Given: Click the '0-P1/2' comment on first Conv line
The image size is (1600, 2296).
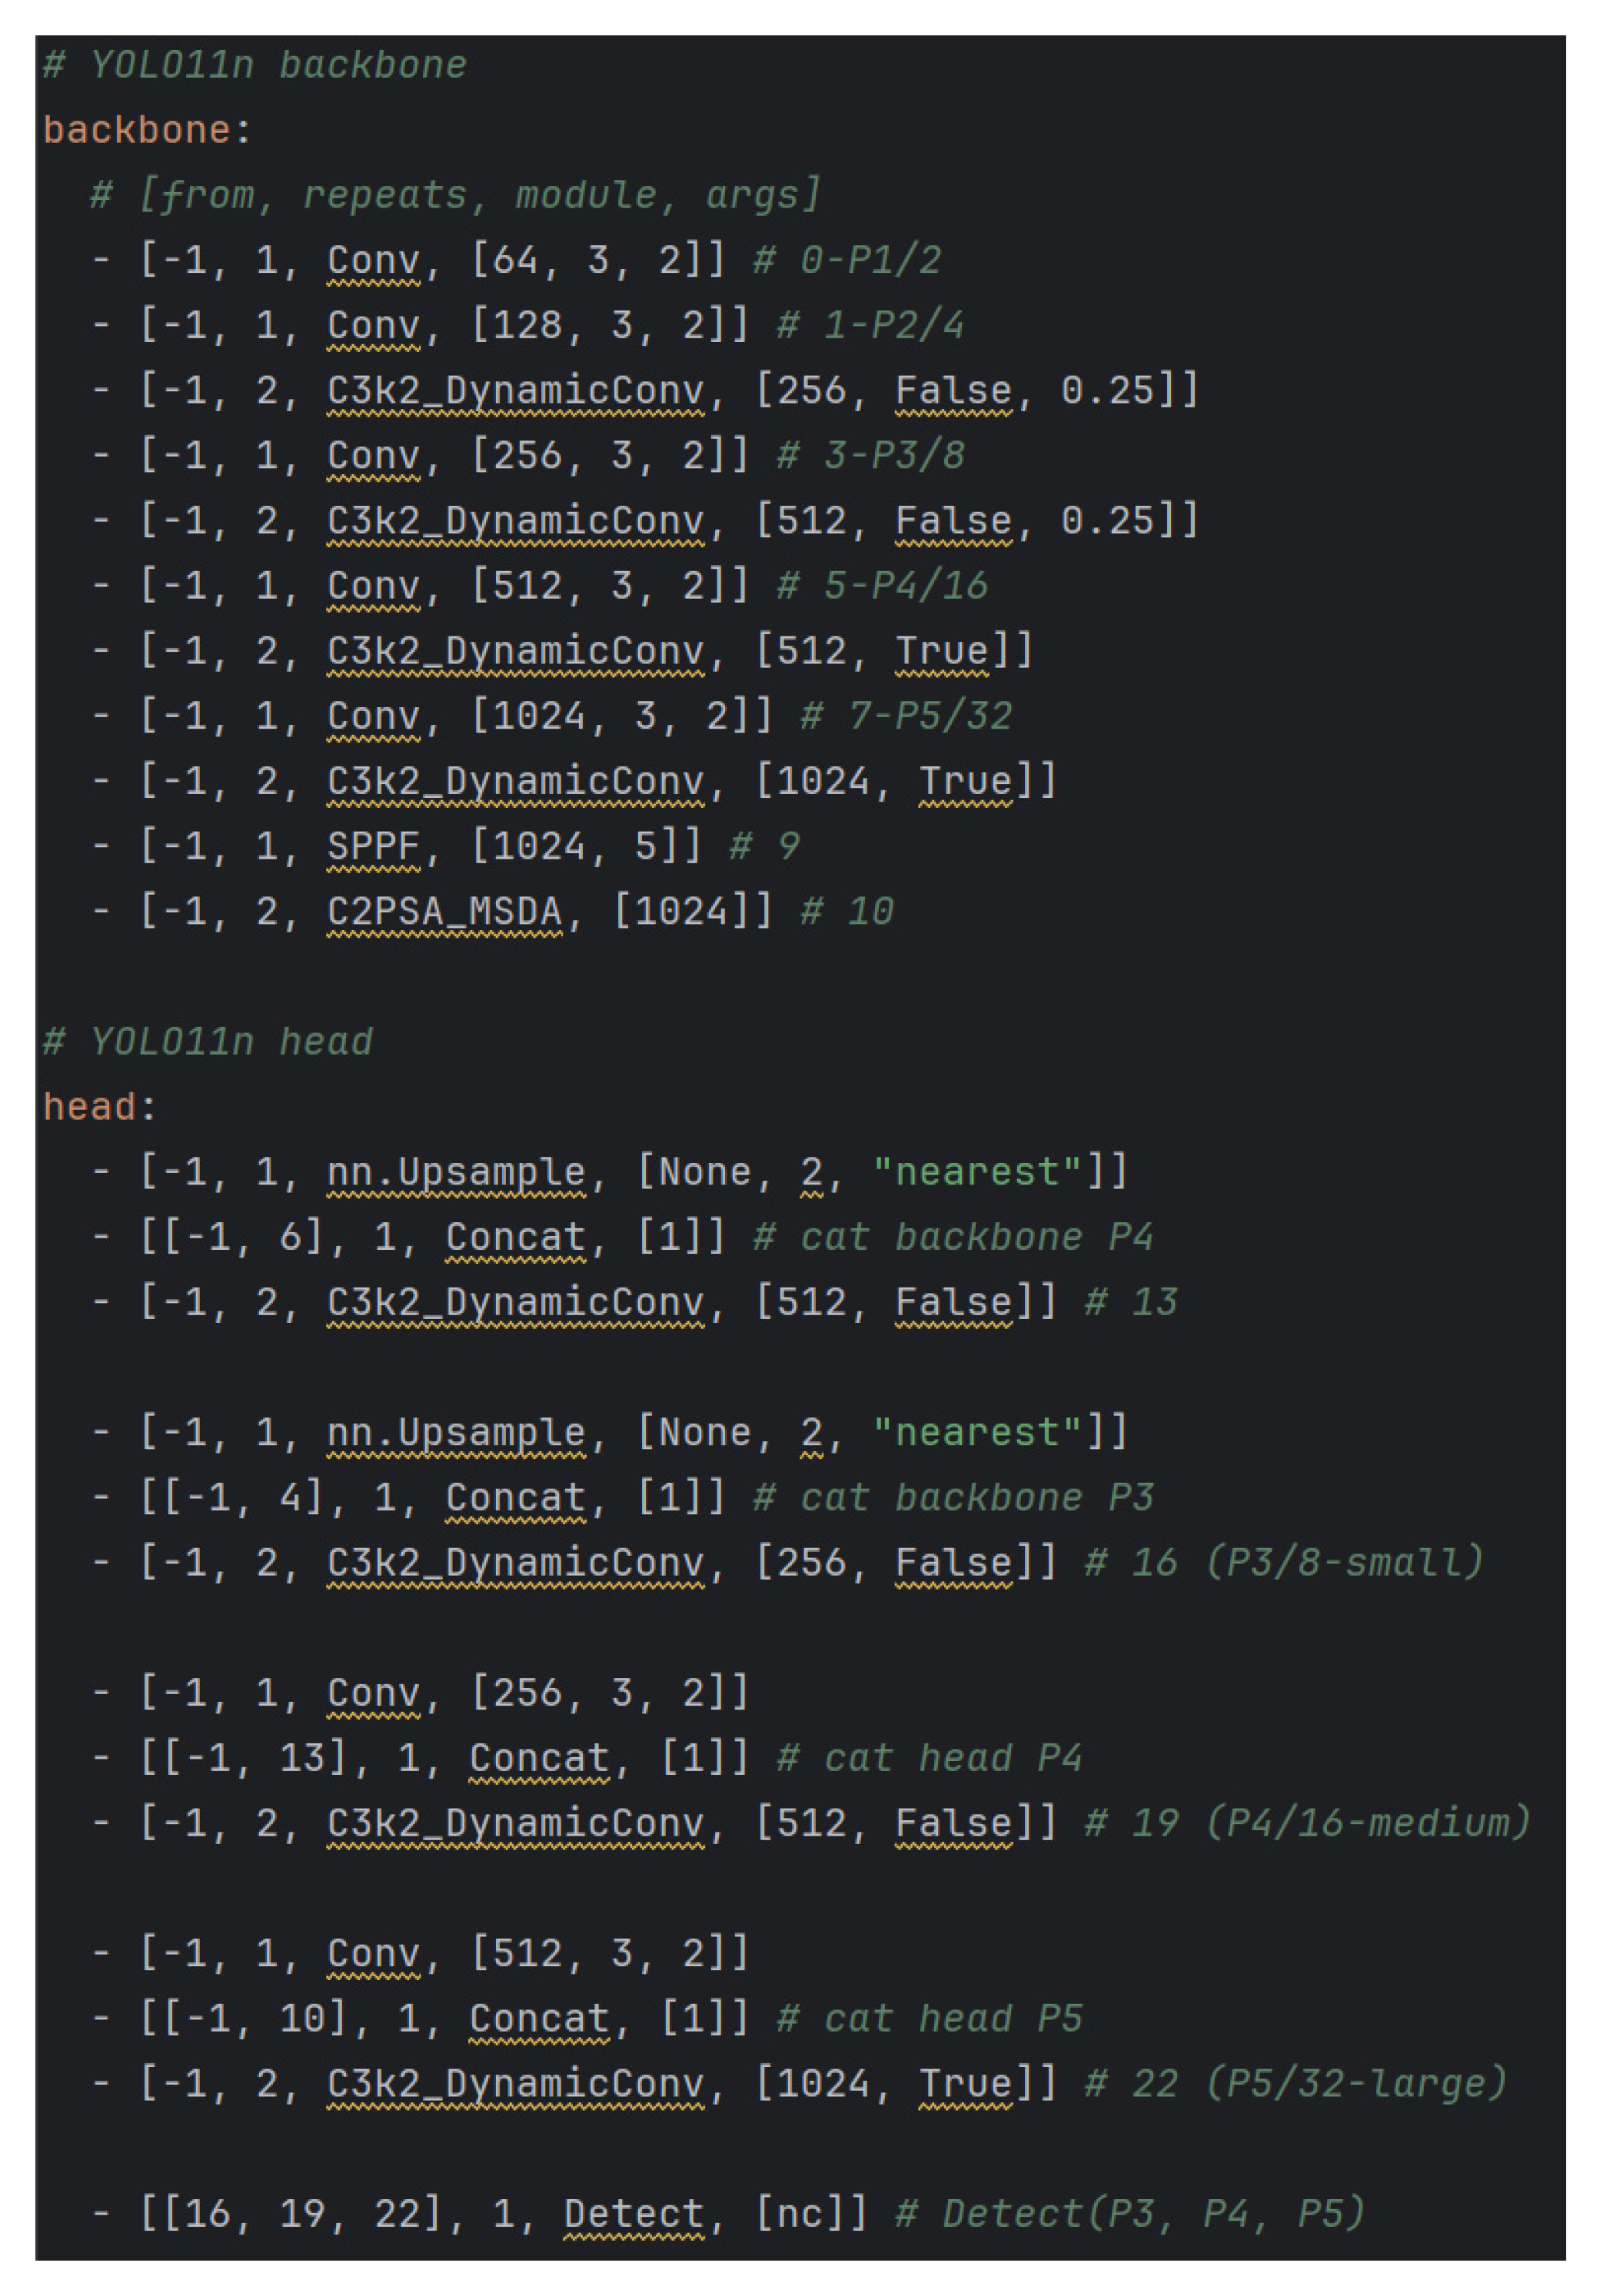Looking at the screenshot, I should pos(869,260).
